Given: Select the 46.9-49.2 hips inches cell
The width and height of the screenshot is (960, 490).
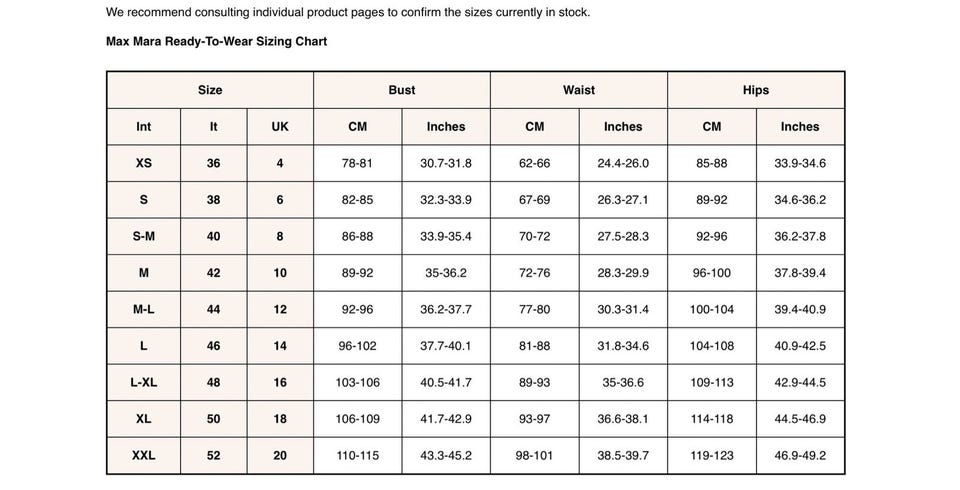Looking at the screenshot, I should point(800,455).
